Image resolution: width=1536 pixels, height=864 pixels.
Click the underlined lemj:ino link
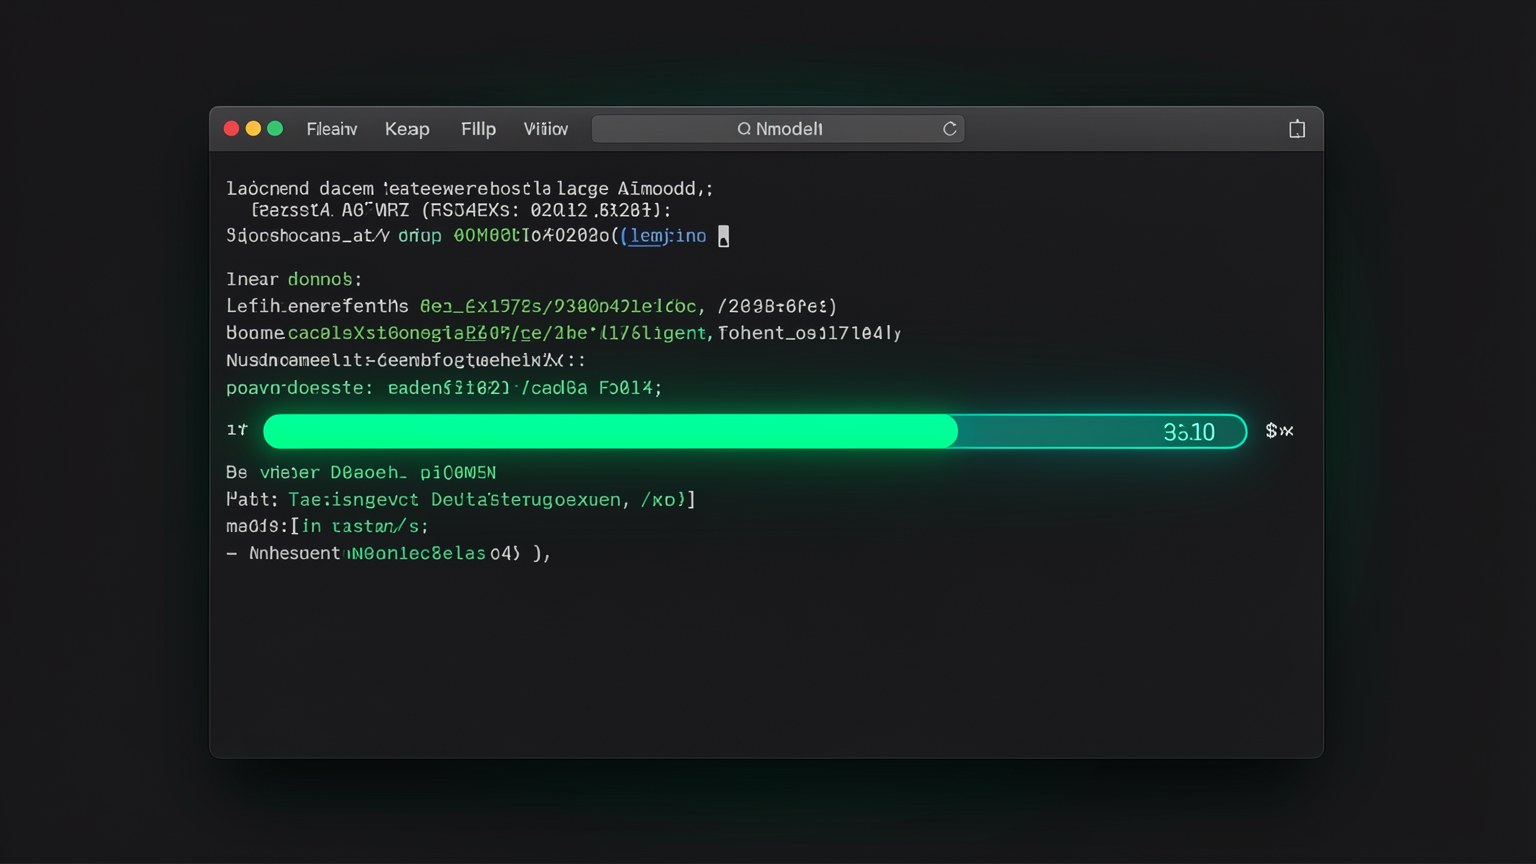(667, 236)
